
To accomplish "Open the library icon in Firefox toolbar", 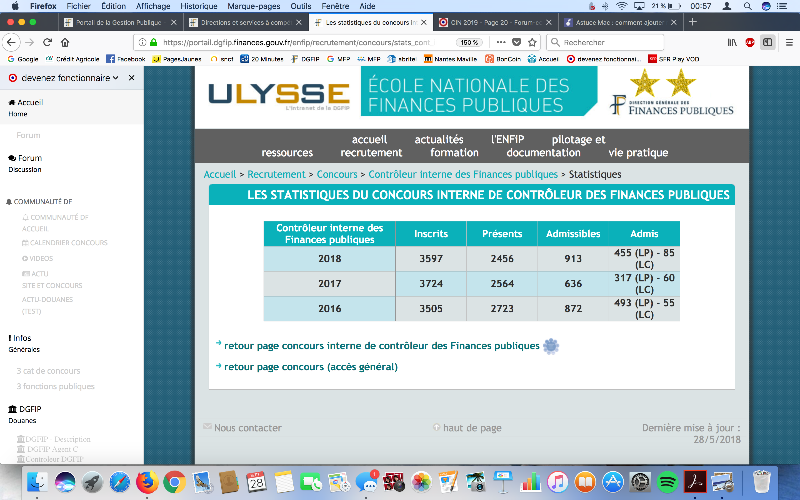I will (x=732, y=42).
